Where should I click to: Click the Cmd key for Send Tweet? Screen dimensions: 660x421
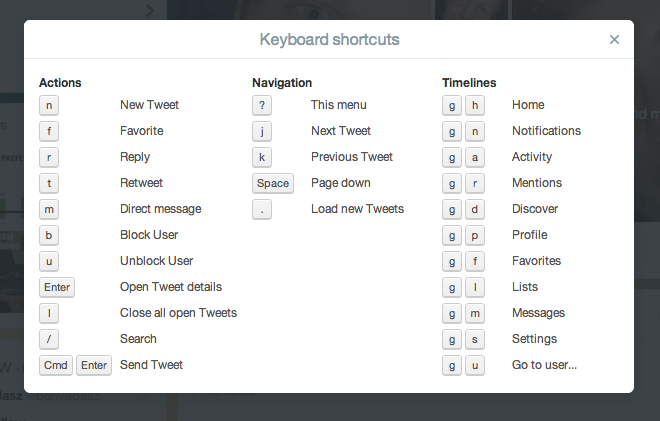pyautogui.click(x=56, y=365)
